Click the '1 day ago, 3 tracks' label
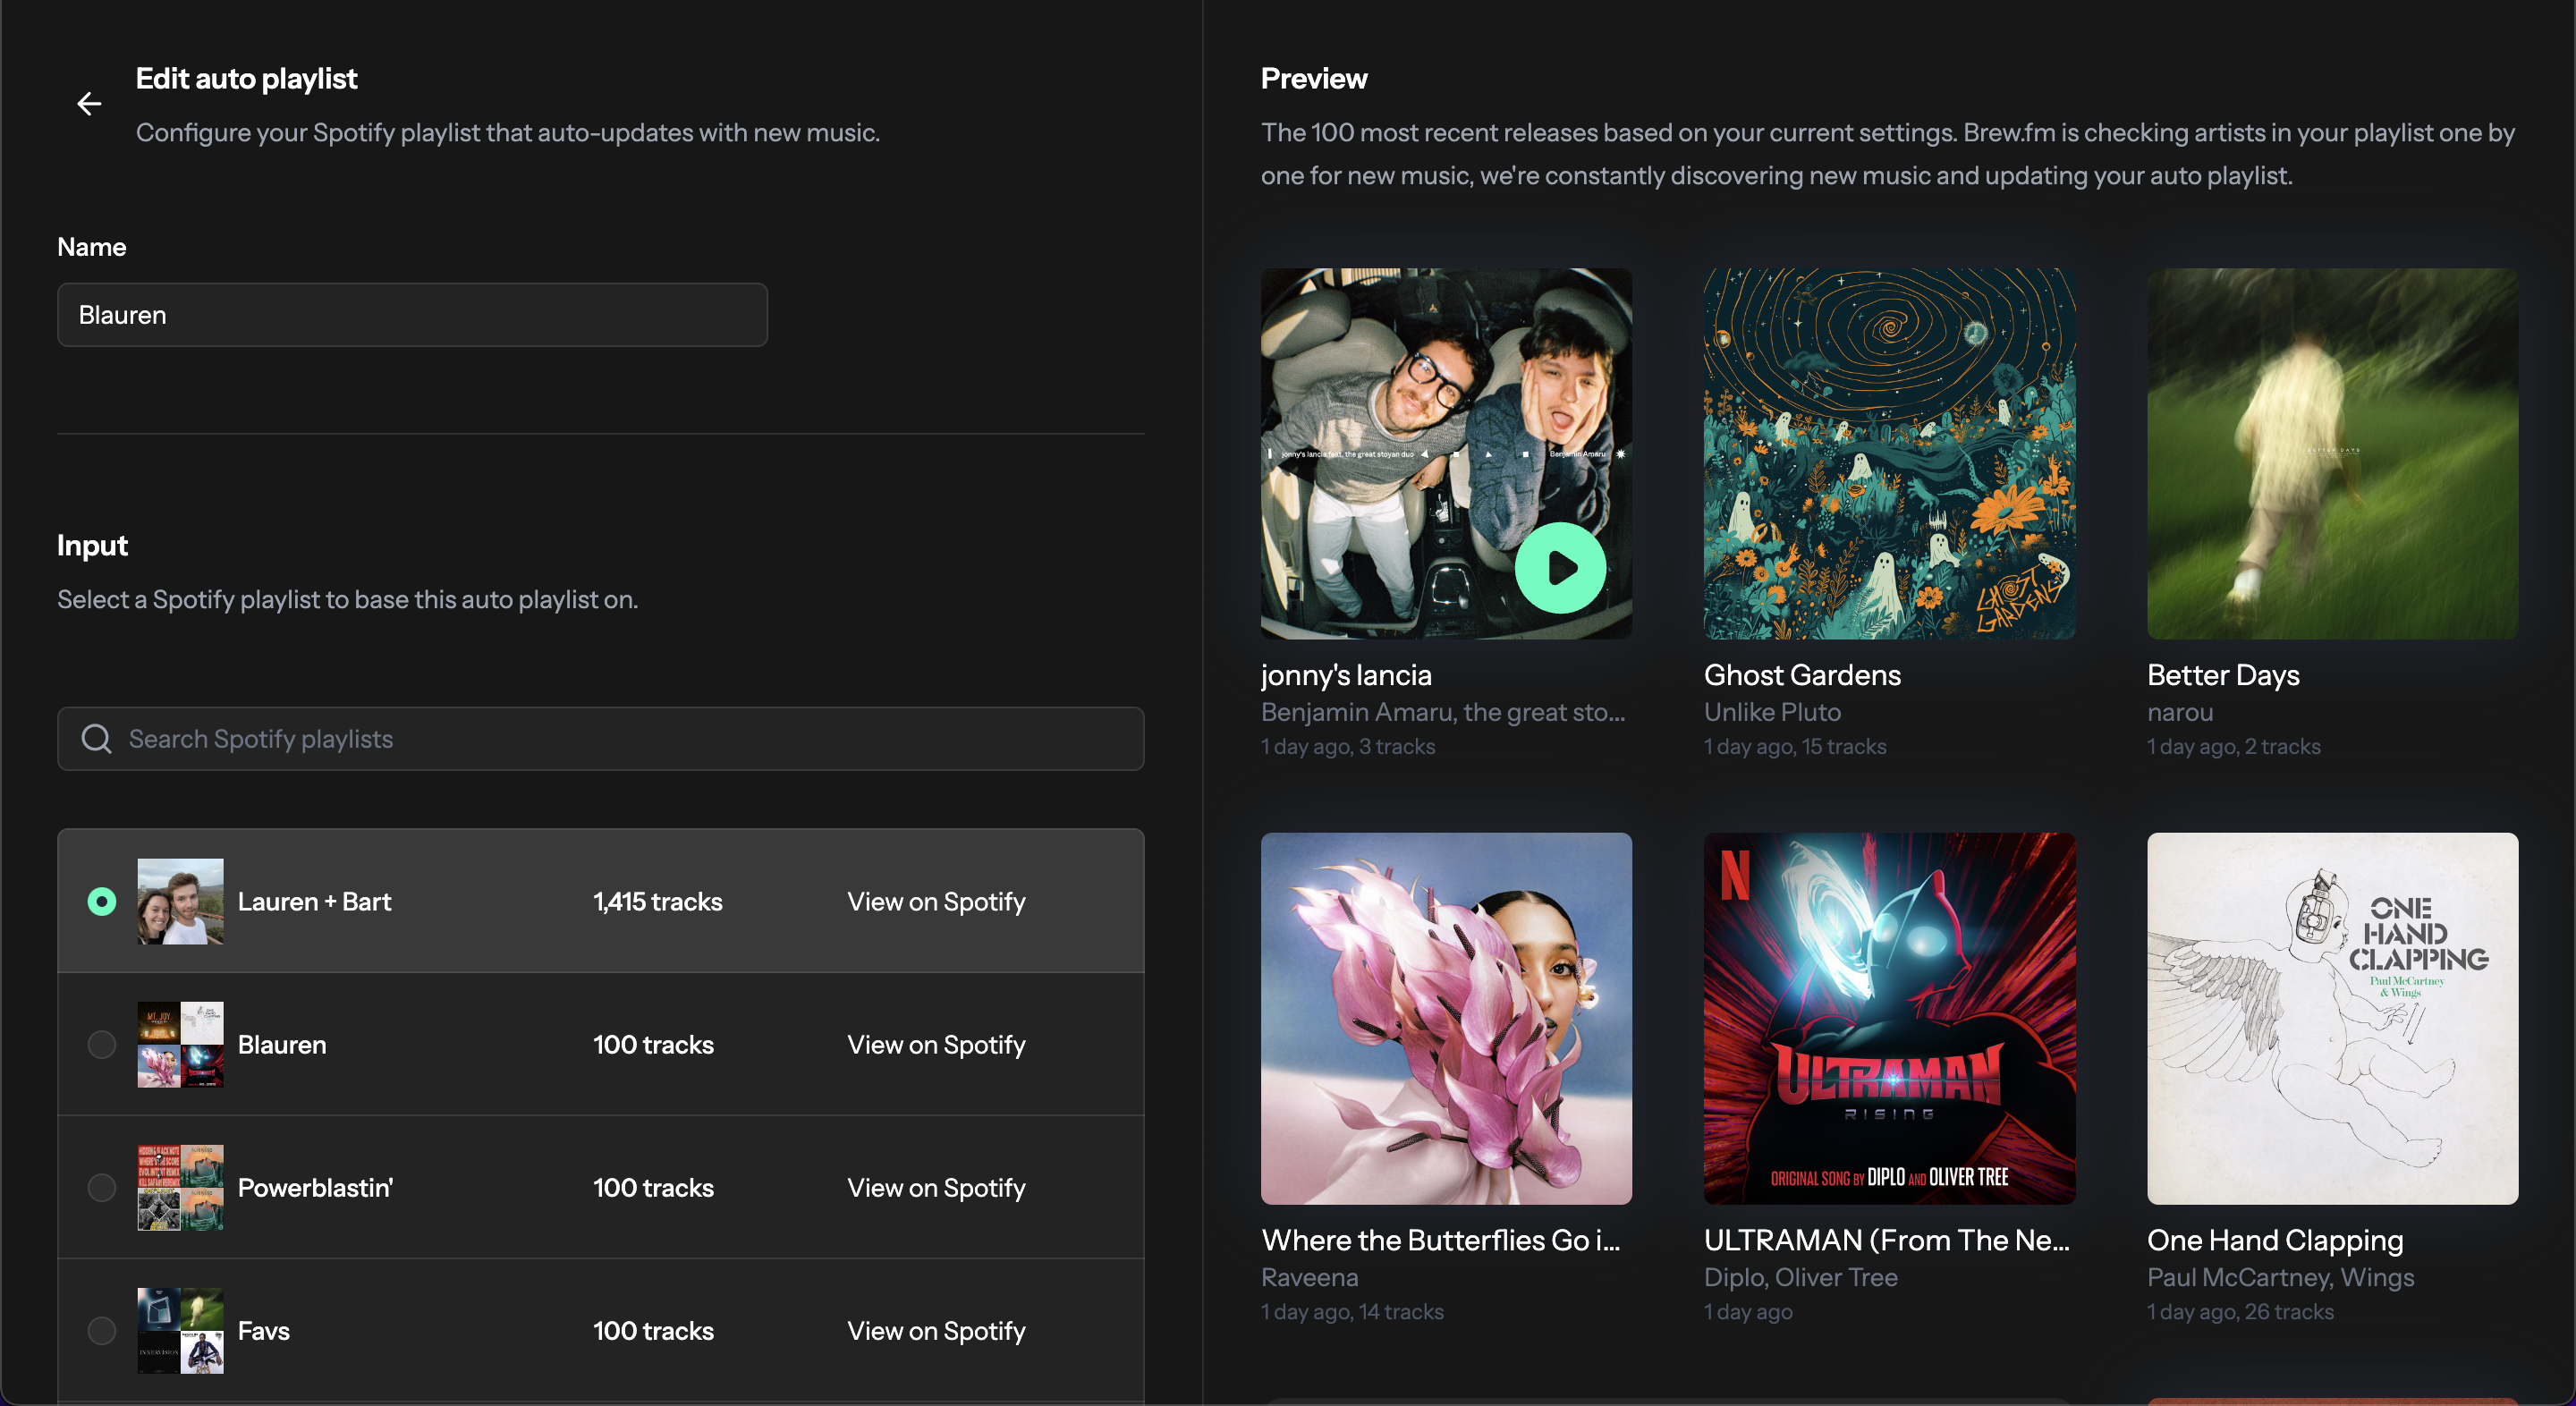2576x1406 pixels. point(1348,747)
